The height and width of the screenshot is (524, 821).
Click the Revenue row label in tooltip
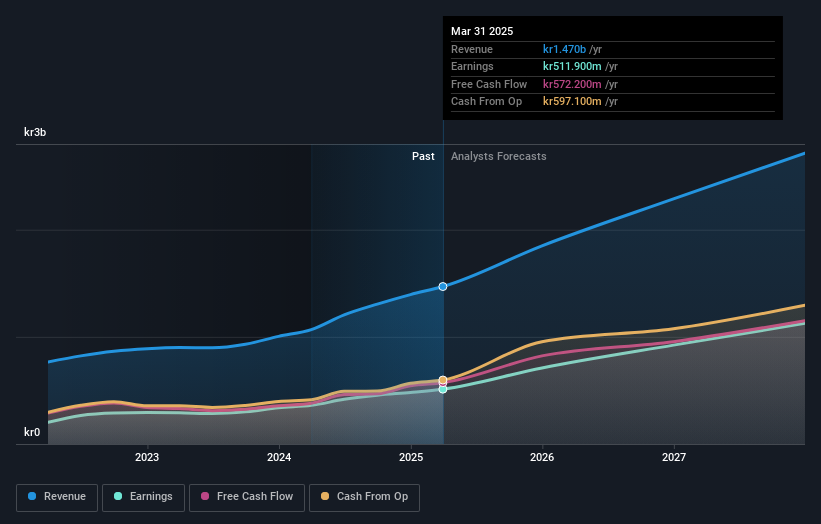point(472,49)
